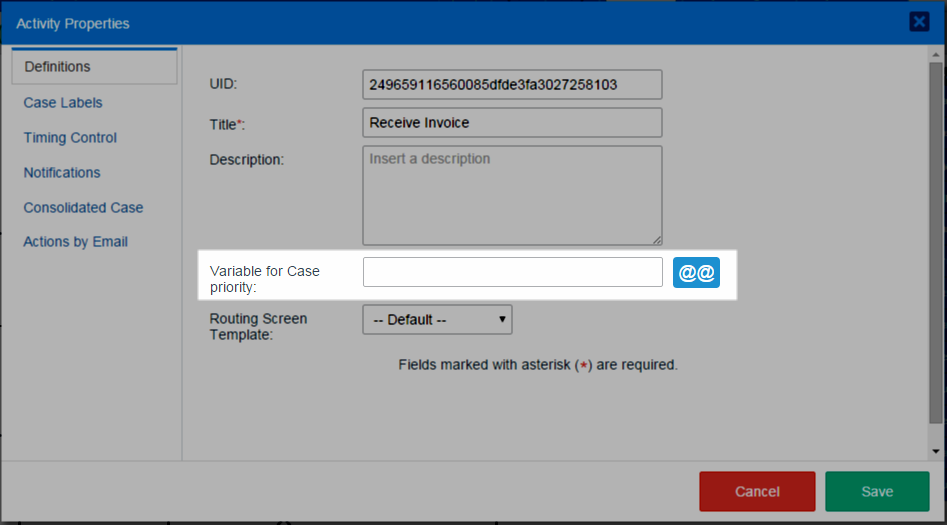Focus the Title field containing Receive Invoice
The height and width of the screenshot is (525, 947).
click(x=512, y=123)
